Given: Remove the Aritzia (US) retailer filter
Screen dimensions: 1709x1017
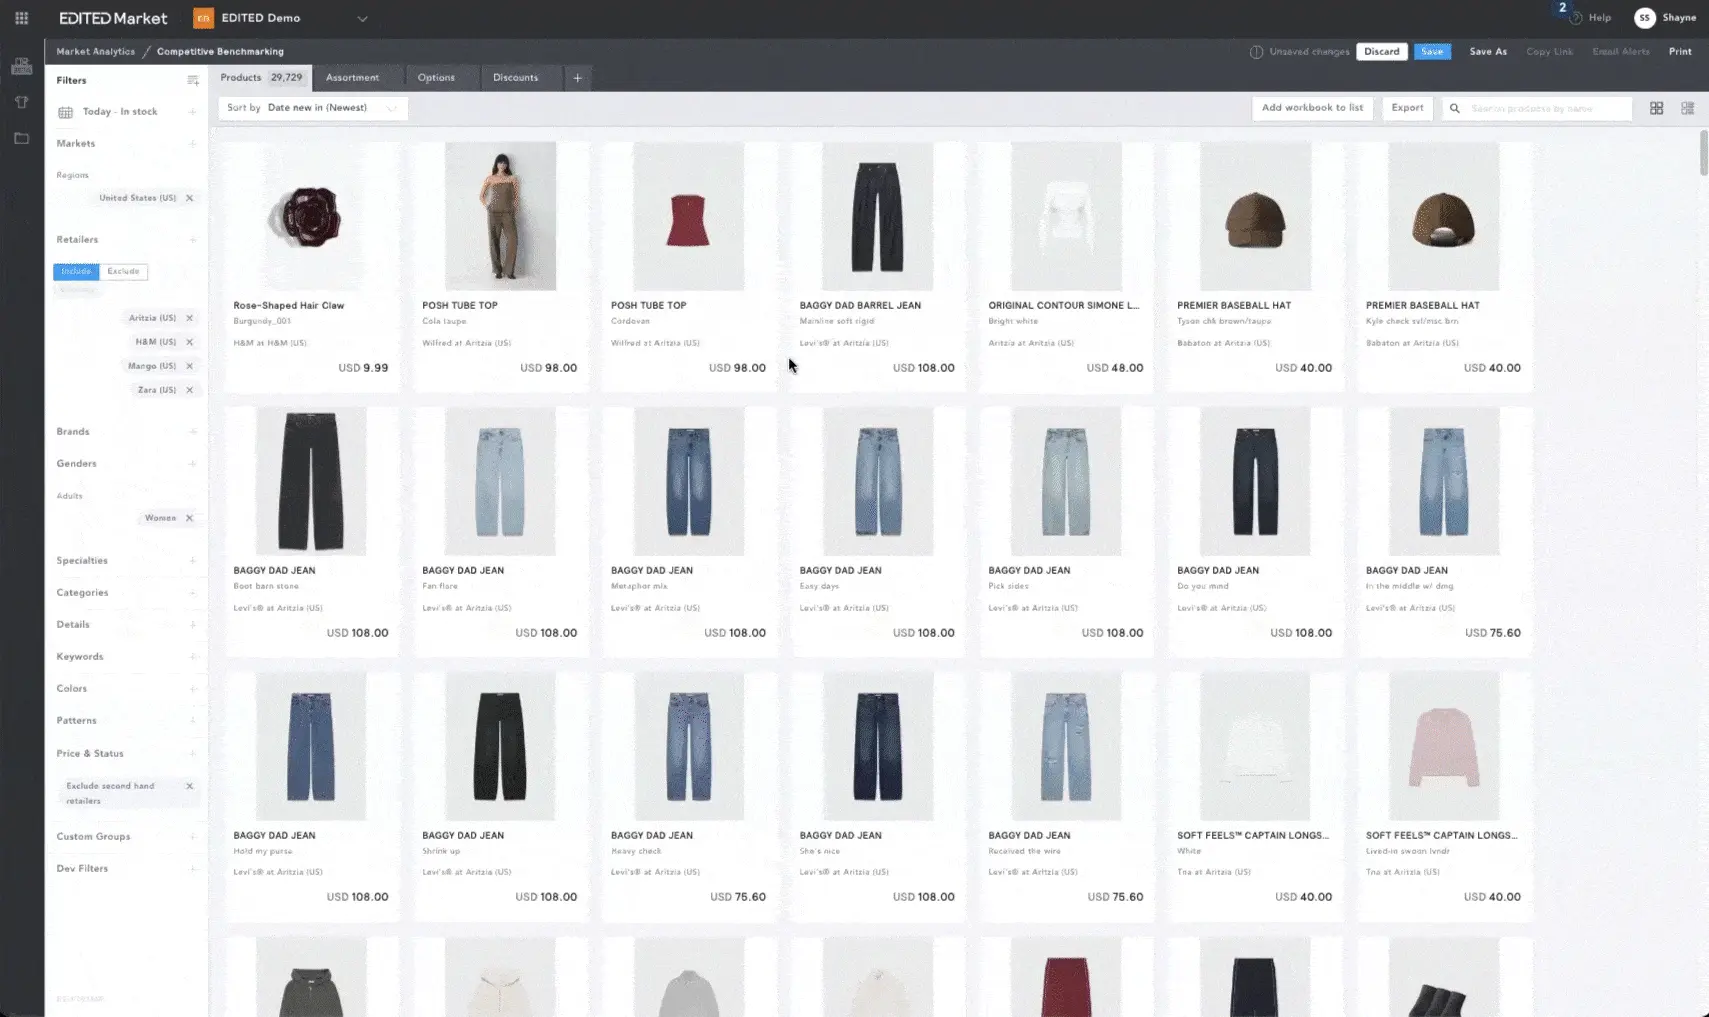Looking at the screenshot, I should 189,318.
